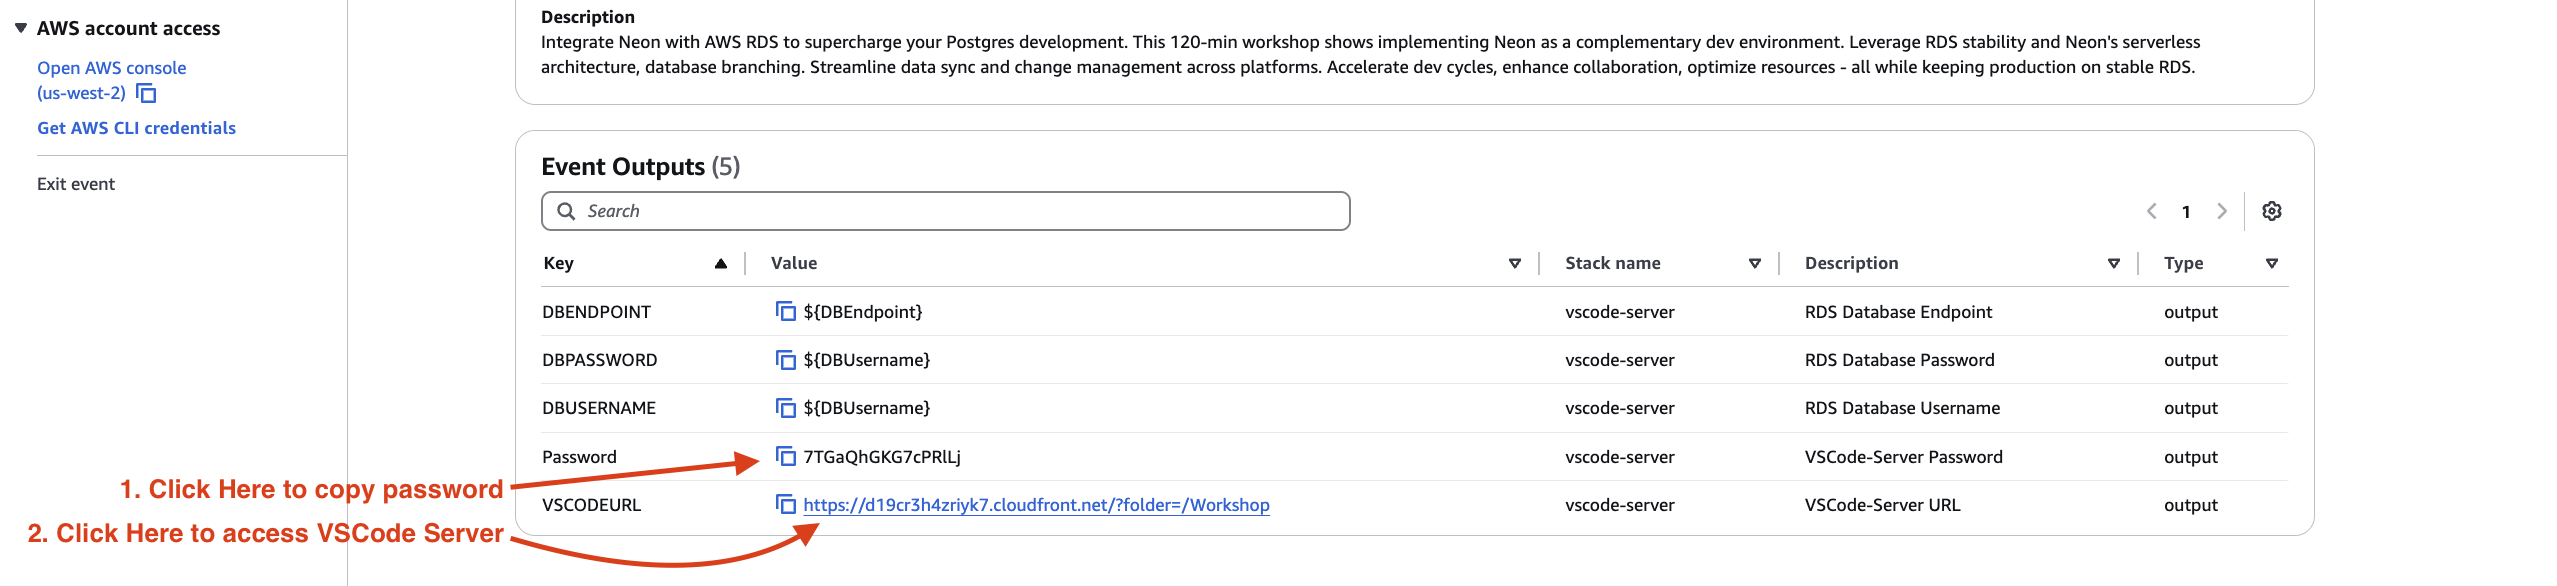Sort by the Stack name column arrow
Viewport: 2557px width, 586px height.
pos(1754,264)
